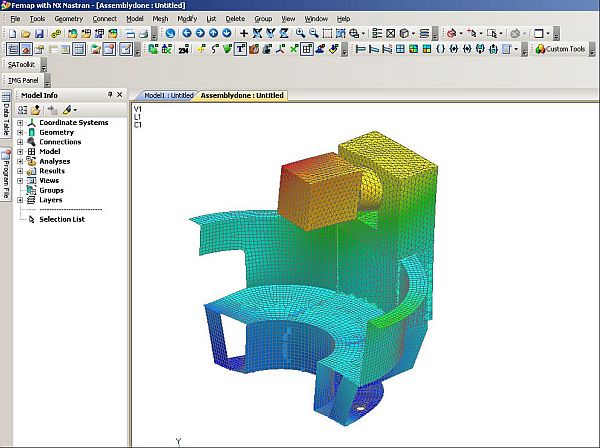Click the dashed rectangle zoom window icon

(327, 33)
